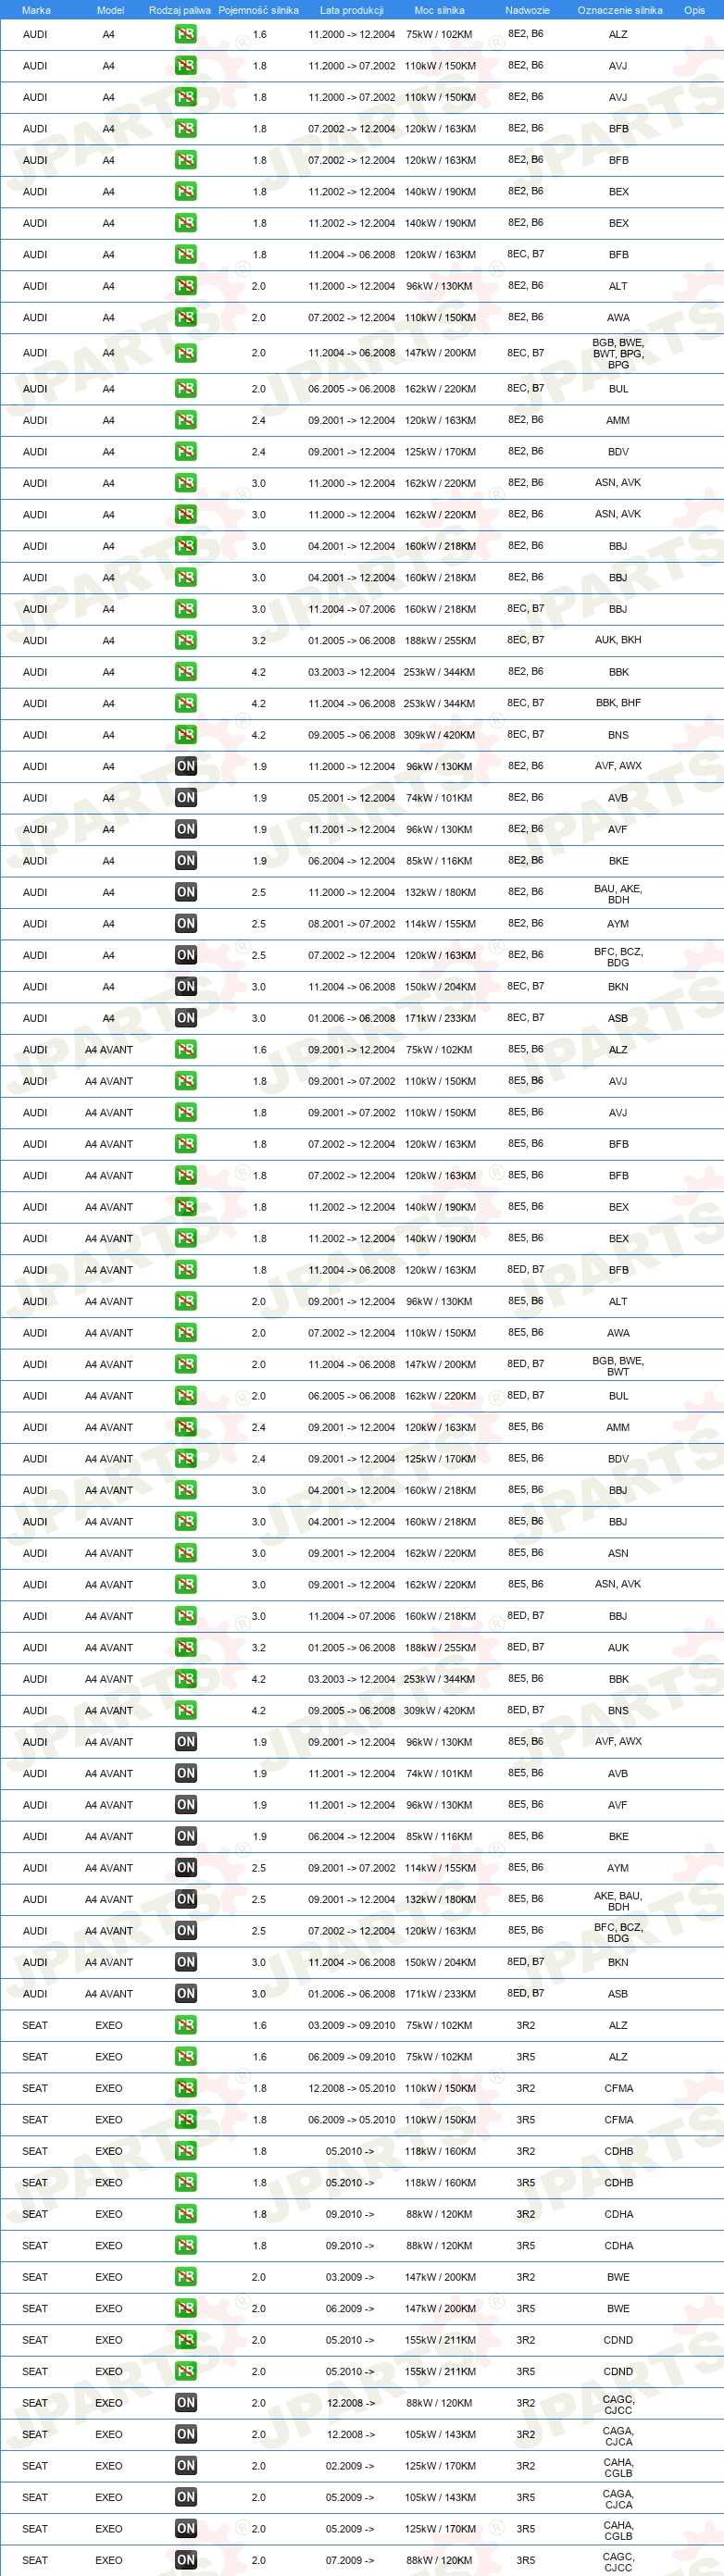The height and width of the screenshot is (2576, 724).
Task: Select '3R5' in SEAT EXEO CDND row
Action: click(526, 2372)
